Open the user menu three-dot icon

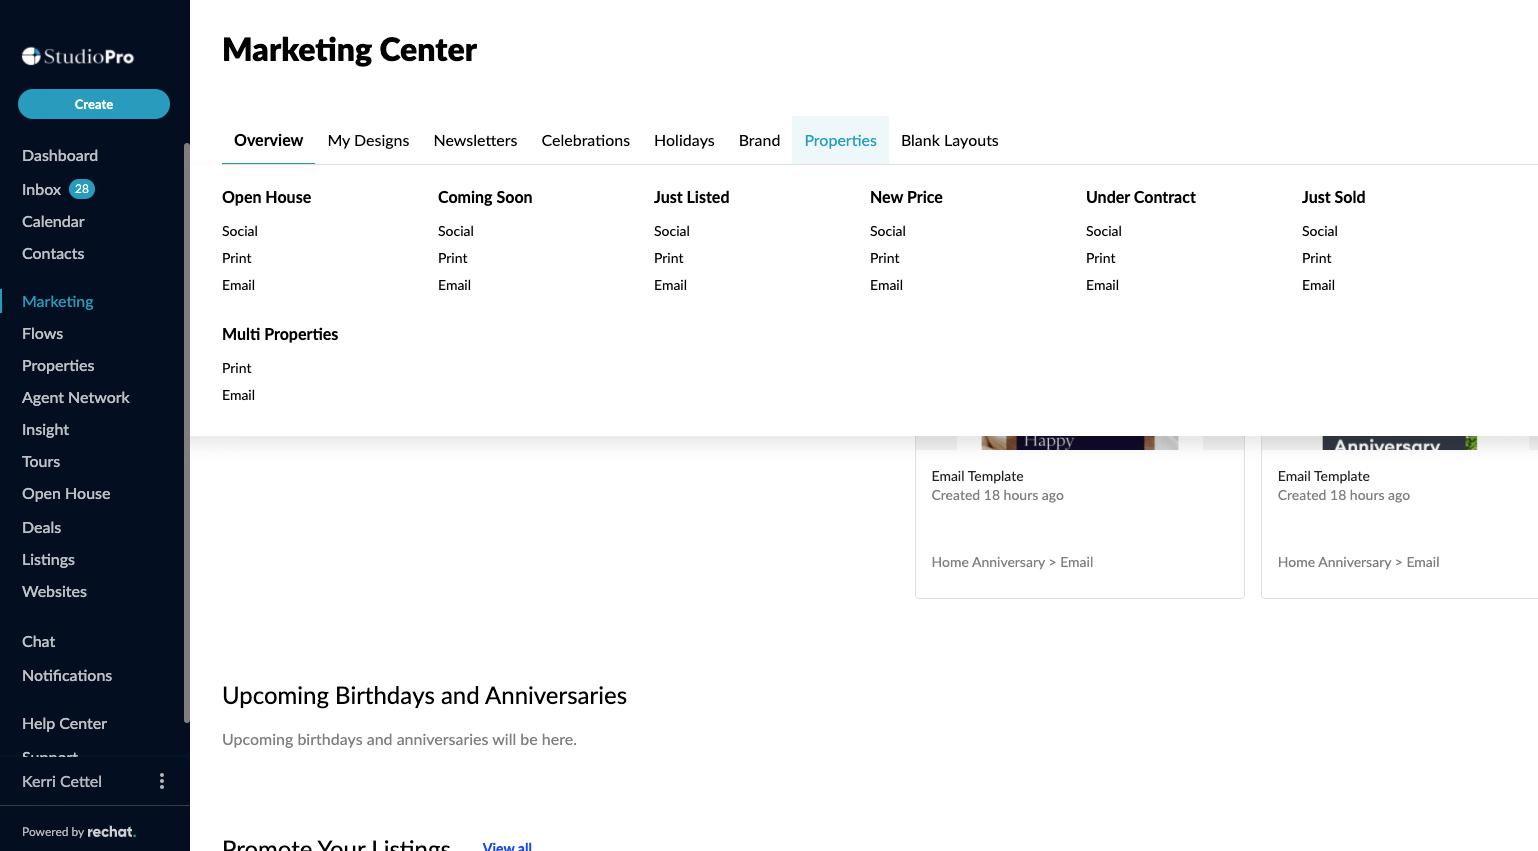coord(162,781)
